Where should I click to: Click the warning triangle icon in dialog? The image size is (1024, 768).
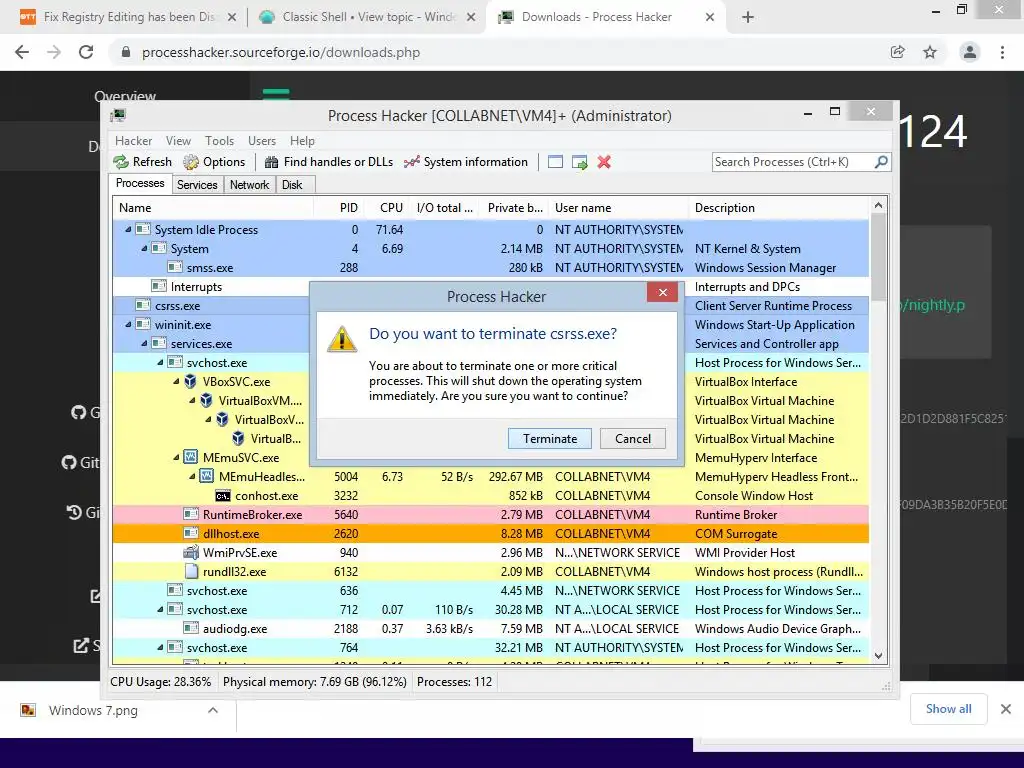[342, 340]
